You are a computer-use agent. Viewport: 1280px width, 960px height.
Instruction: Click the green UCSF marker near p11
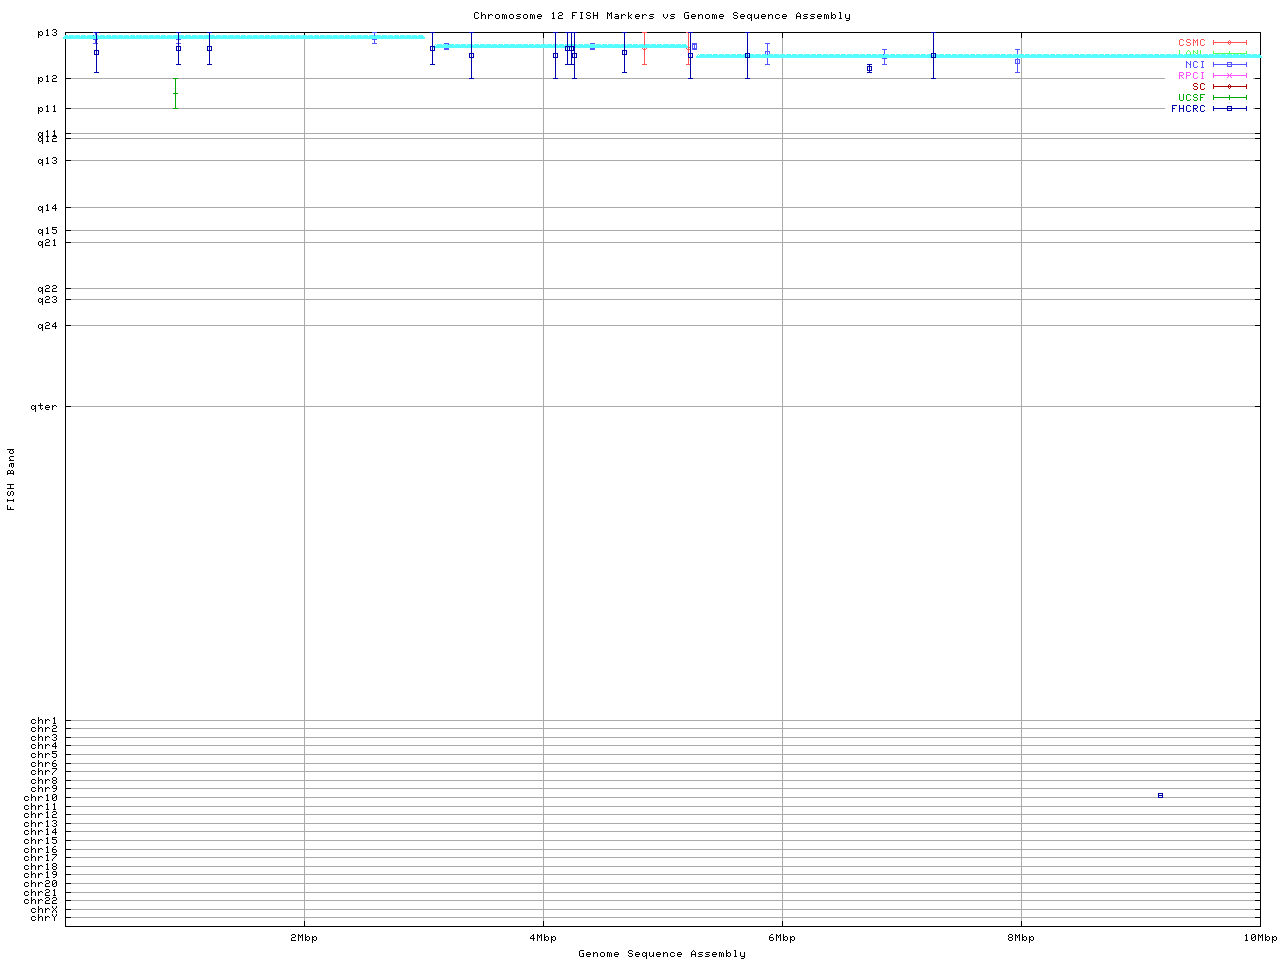click(x=175, y=93)
